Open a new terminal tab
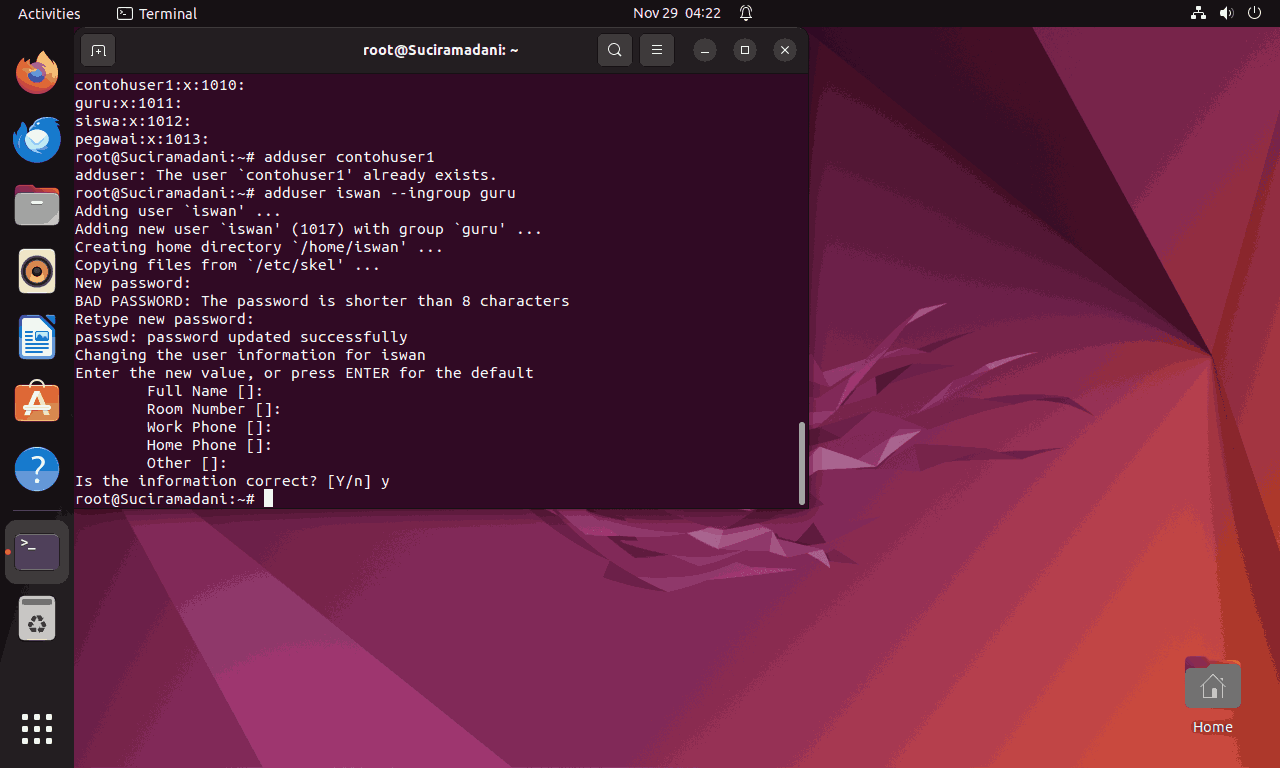The image size is (1280, 768). point(97,50)
